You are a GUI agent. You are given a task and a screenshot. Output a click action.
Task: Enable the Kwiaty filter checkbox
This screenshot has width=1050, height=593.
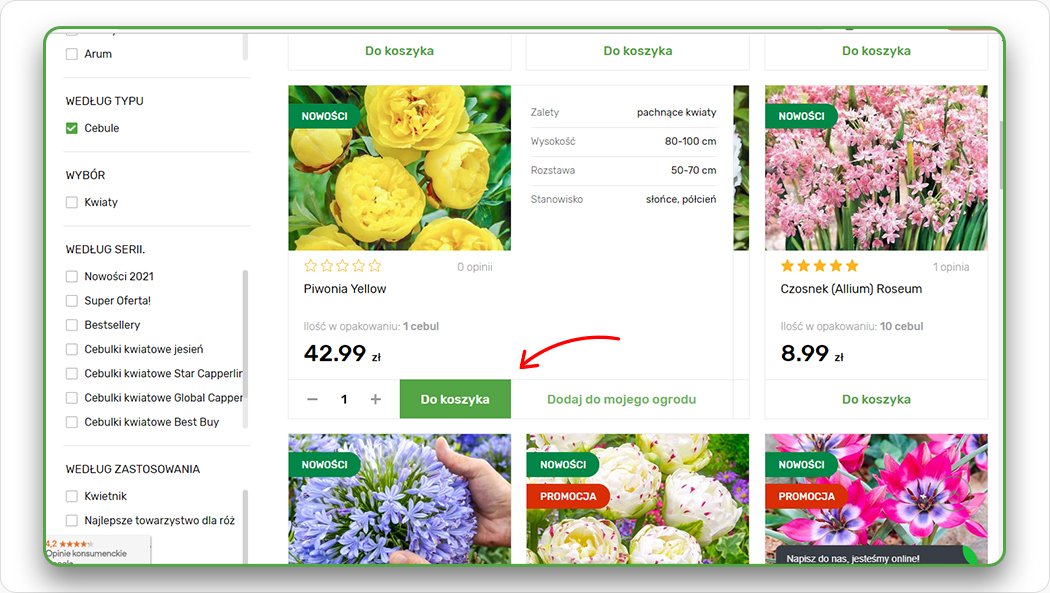(72, 202)
